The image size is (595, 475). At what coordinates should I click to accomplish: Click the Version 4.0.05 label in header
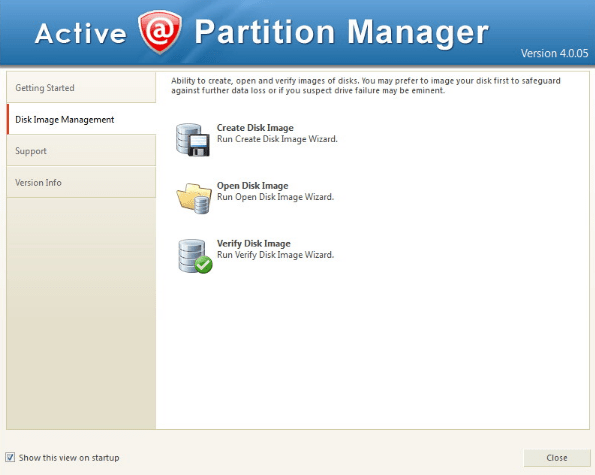[x=554, y=53]
